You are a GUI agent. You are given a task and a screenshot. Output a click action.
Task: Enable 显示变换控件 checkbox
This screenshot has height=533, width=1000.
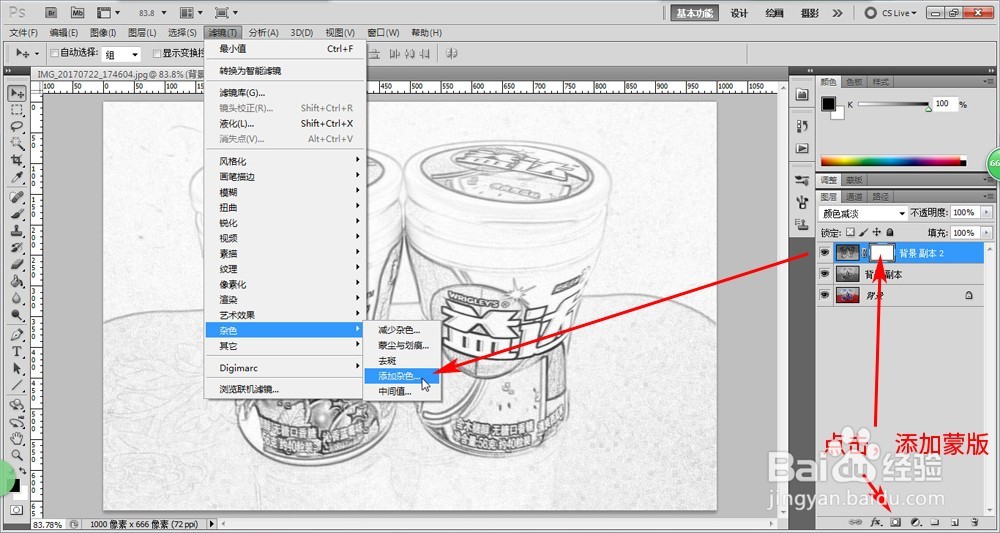(157, 54)
